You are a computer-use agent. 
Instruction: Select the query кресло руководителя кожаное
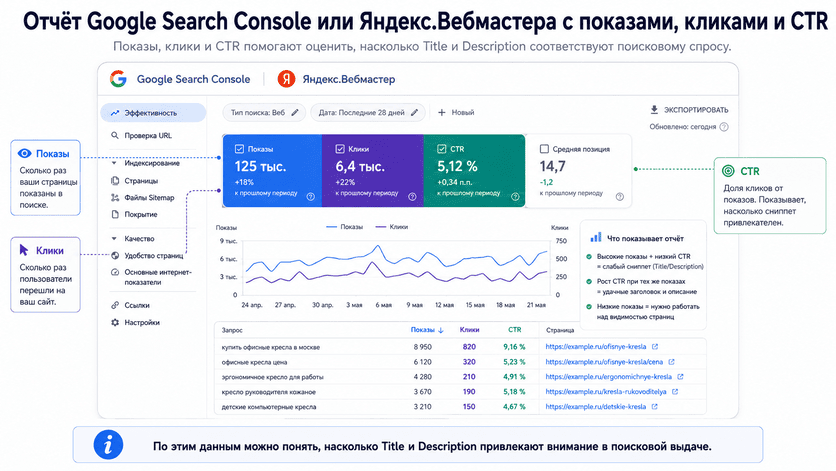pyautogui.click(x=268, y=392)
